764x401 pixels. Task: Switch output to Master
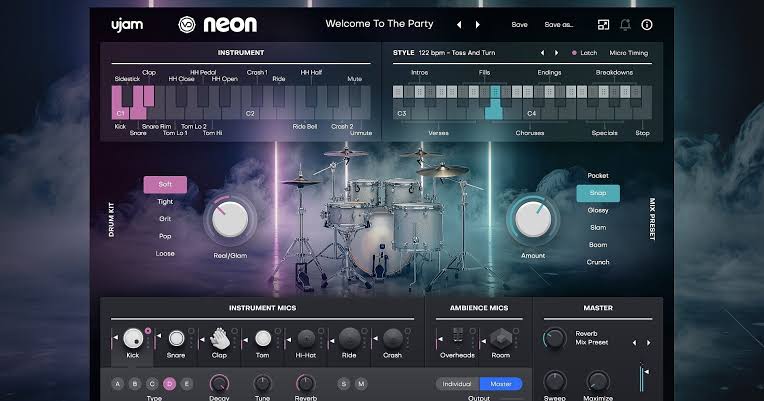coord(501,384)
